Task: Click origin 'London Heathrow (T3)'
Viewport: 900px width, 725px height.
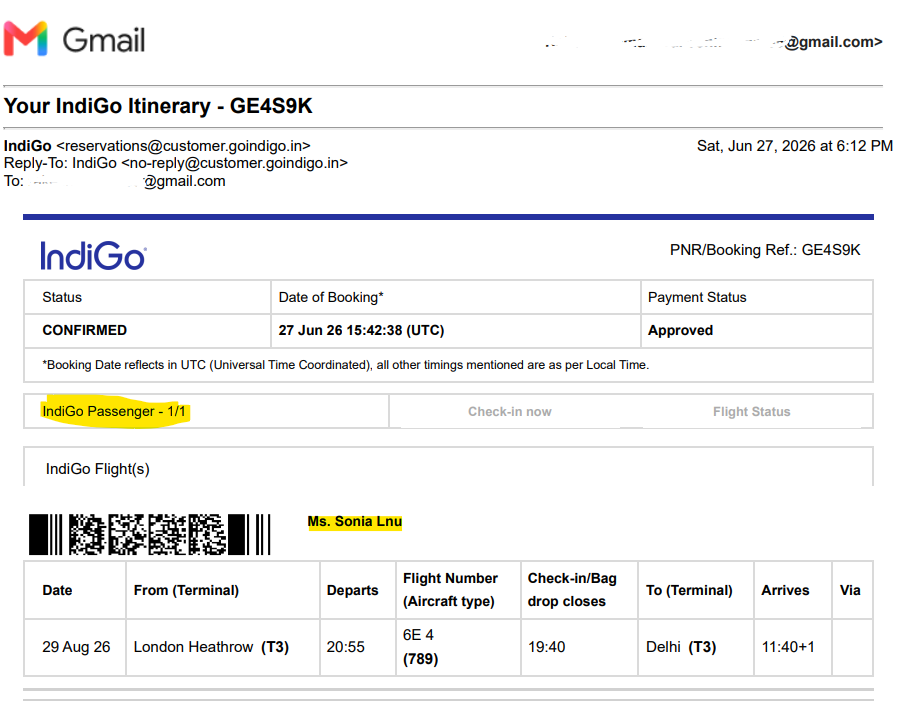Action: click(211, 647)
